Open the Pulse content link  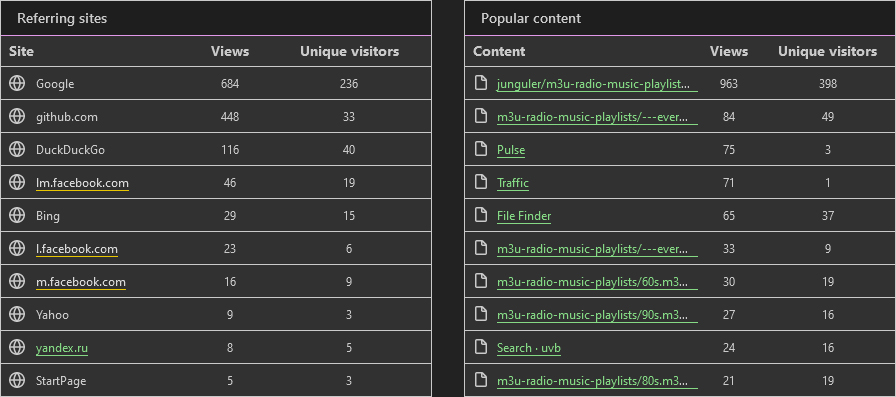[511, 150]
